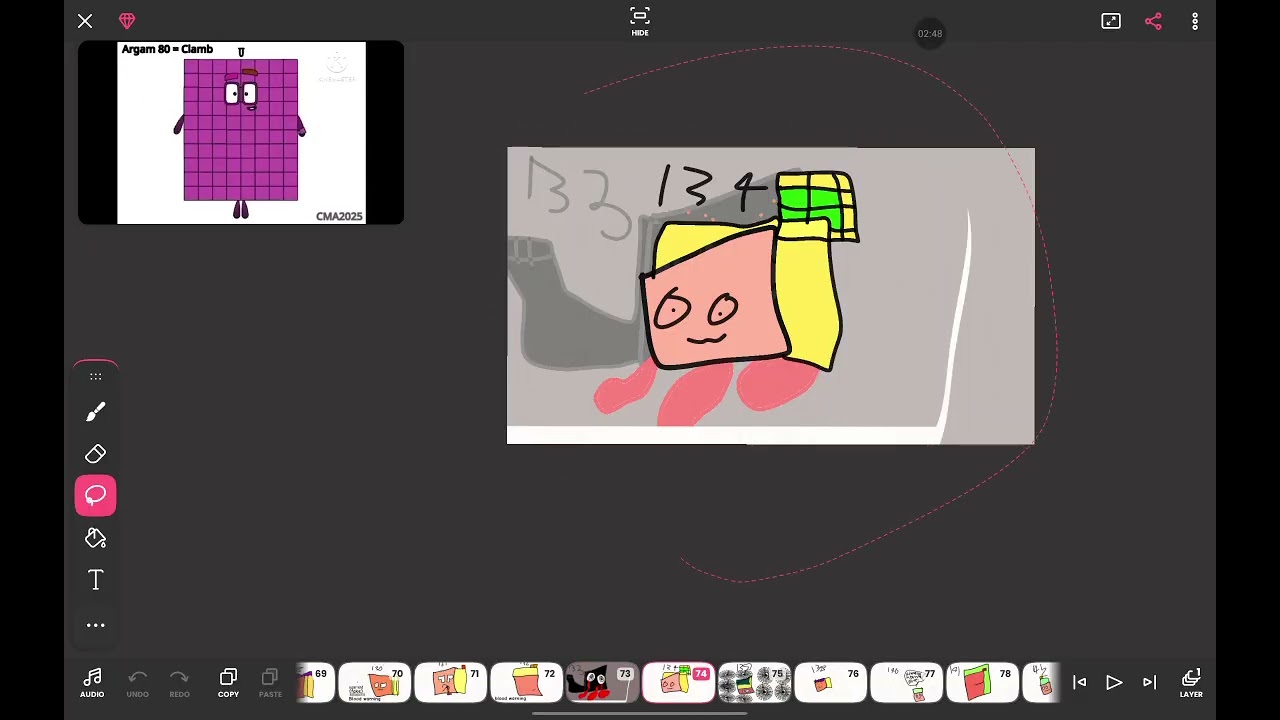This screenshot has width=1280, height=720.
Task: Select the Eraser tool
Action: [x=96, y=454]
